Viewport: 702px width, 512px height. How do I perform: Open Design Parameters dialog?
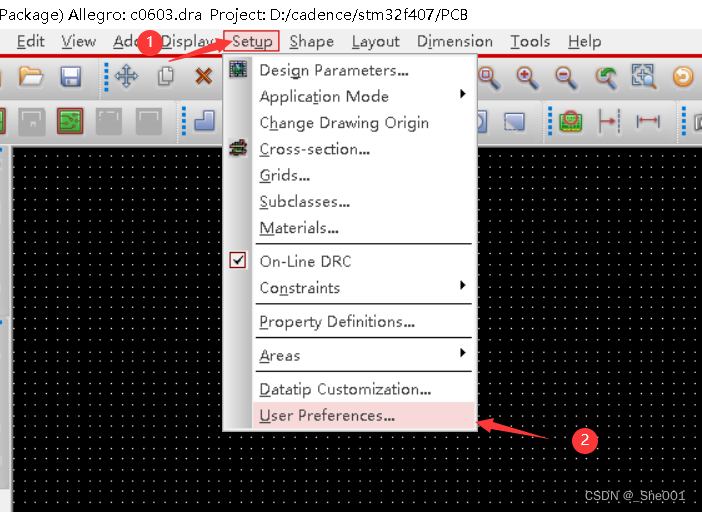click(x=333, y=70)
